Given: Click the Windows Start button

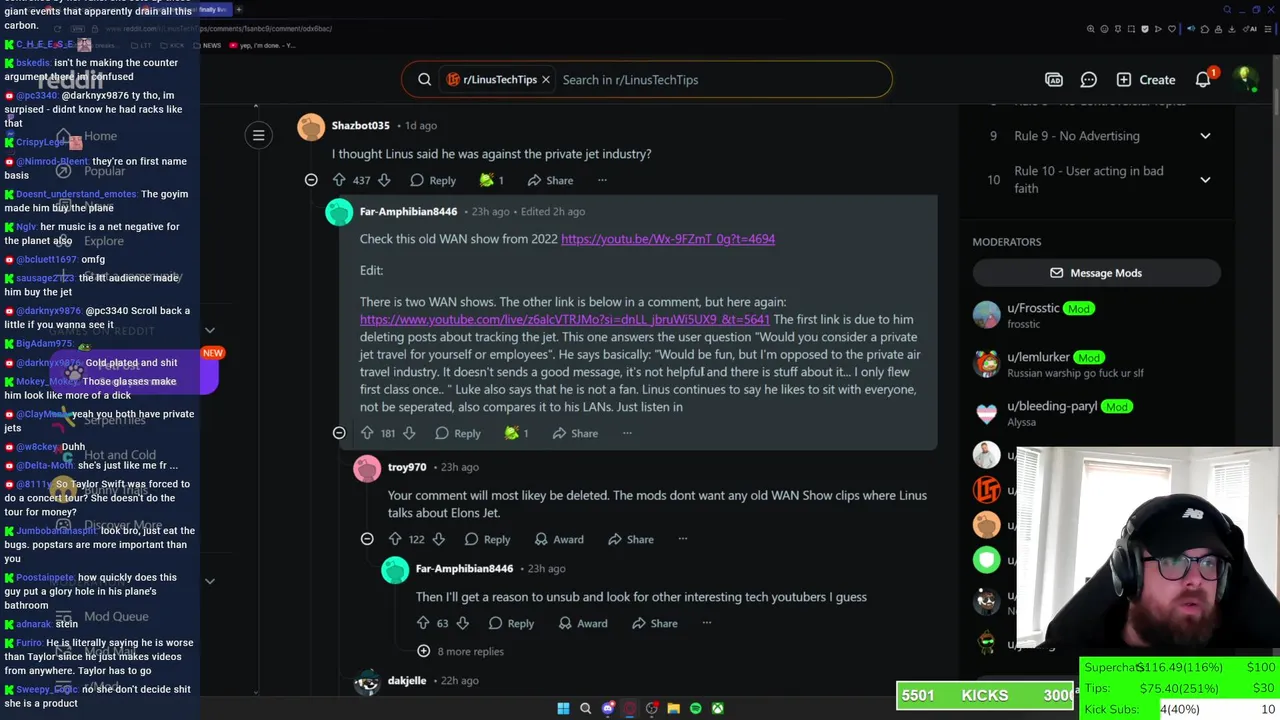Looking at the screenshot, I should point(563,708).
